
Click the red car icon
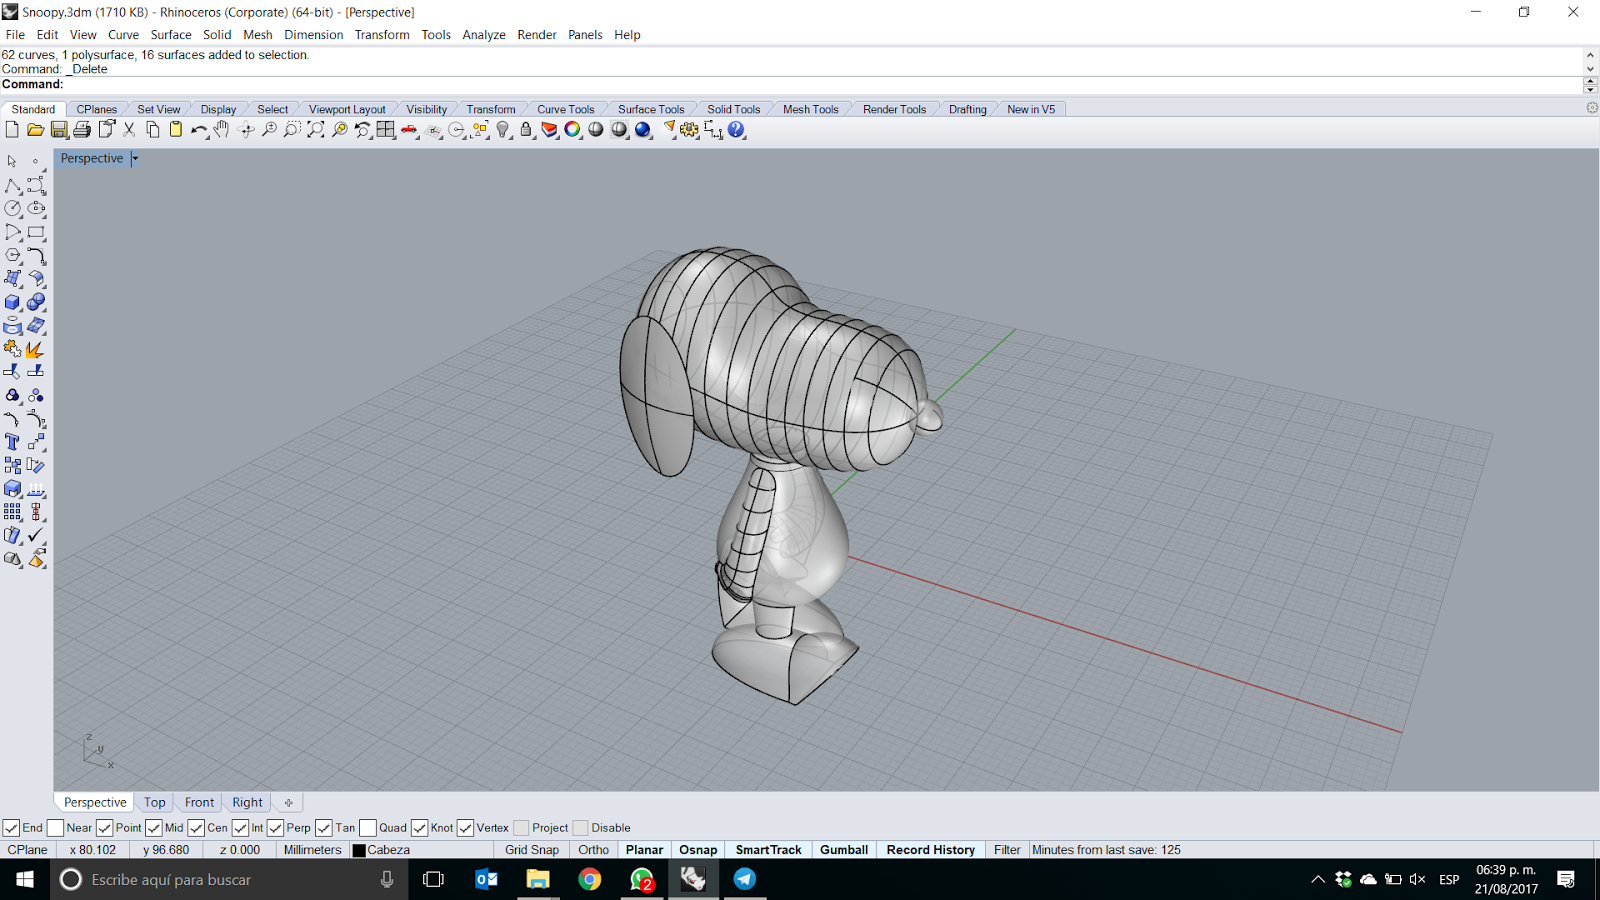point(409,130)
